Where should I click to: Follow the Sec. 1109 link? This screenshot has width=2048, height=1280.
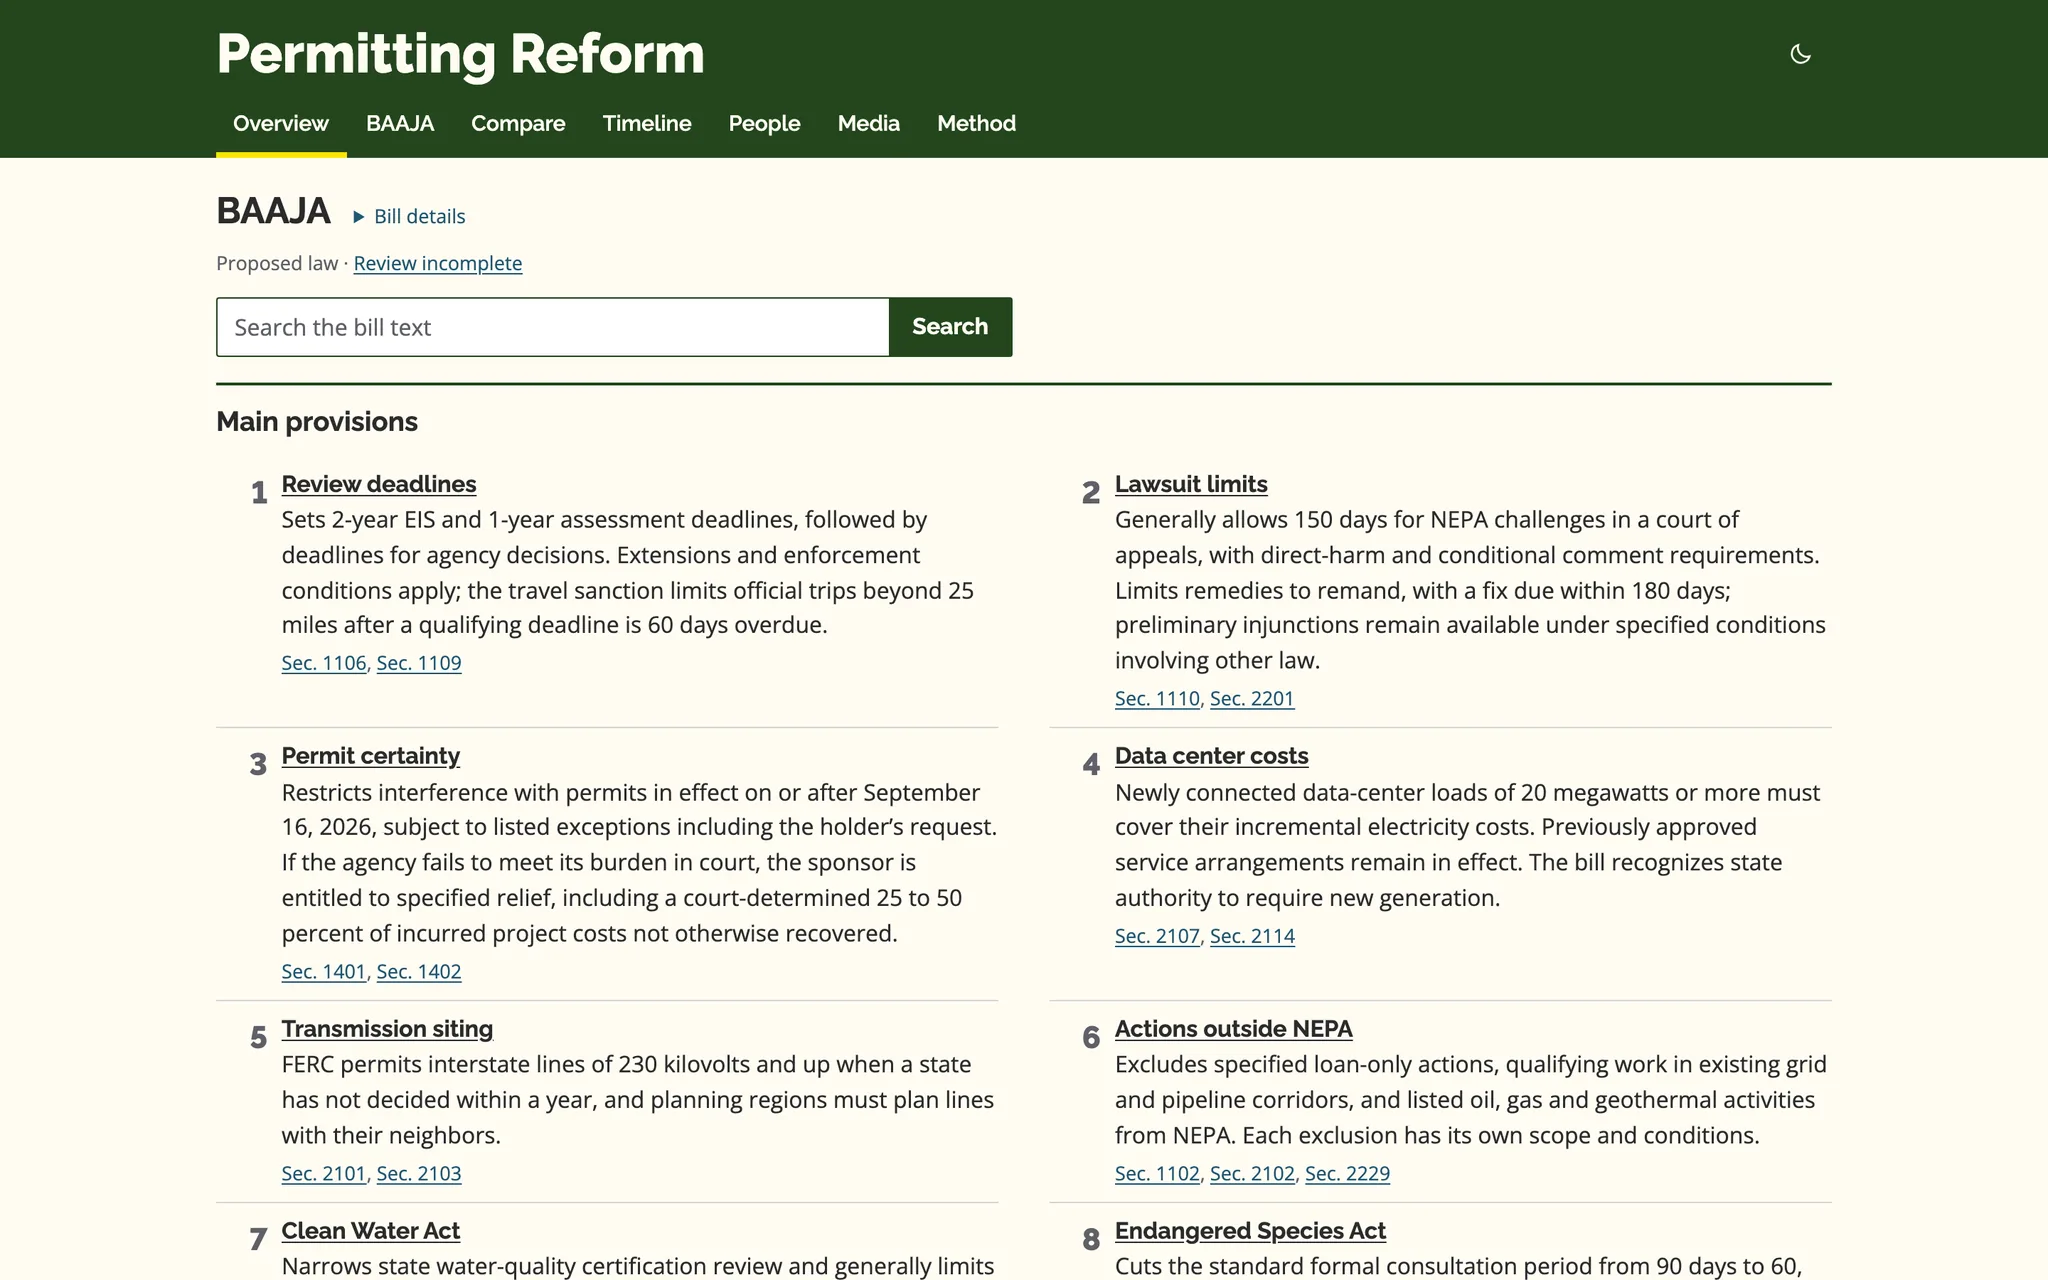click(x=419, y=663)
